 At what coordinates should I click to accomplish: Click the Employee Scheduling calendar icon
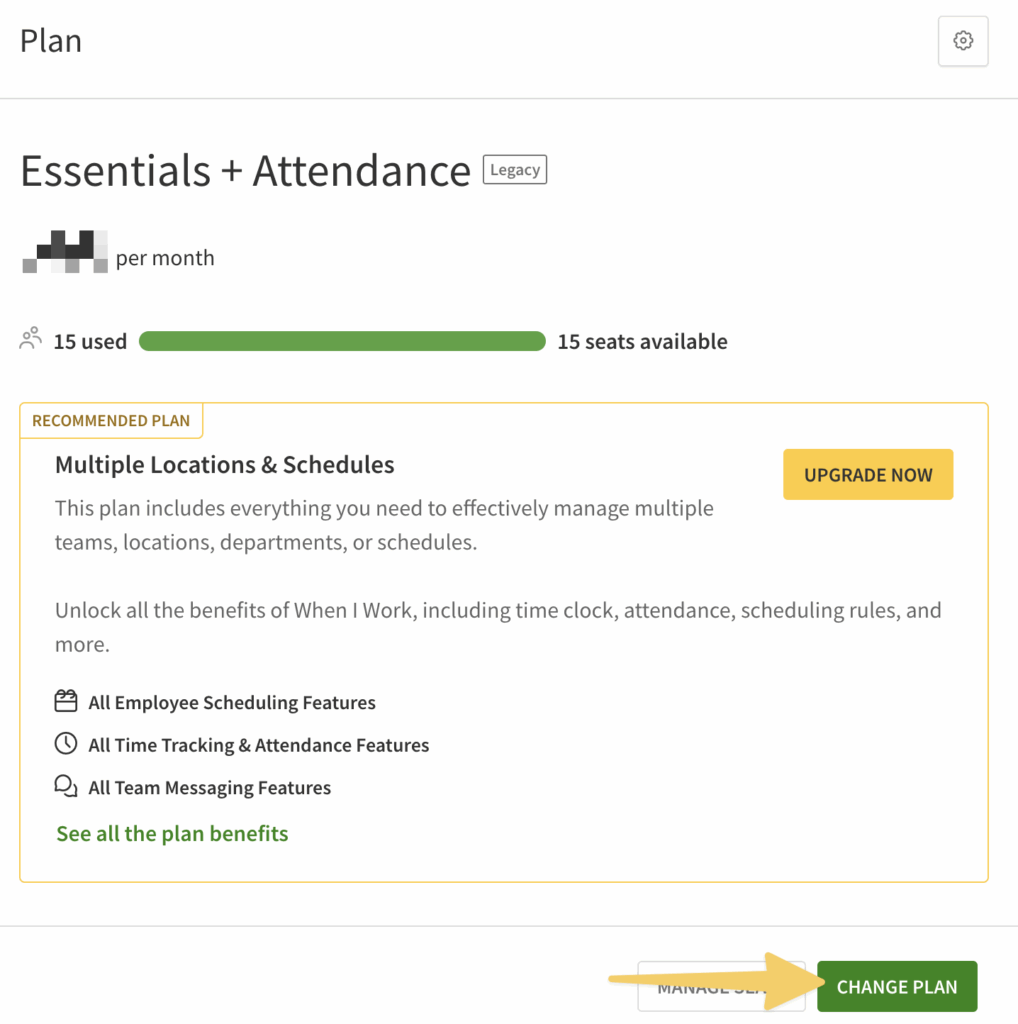[x=66, y=701]
